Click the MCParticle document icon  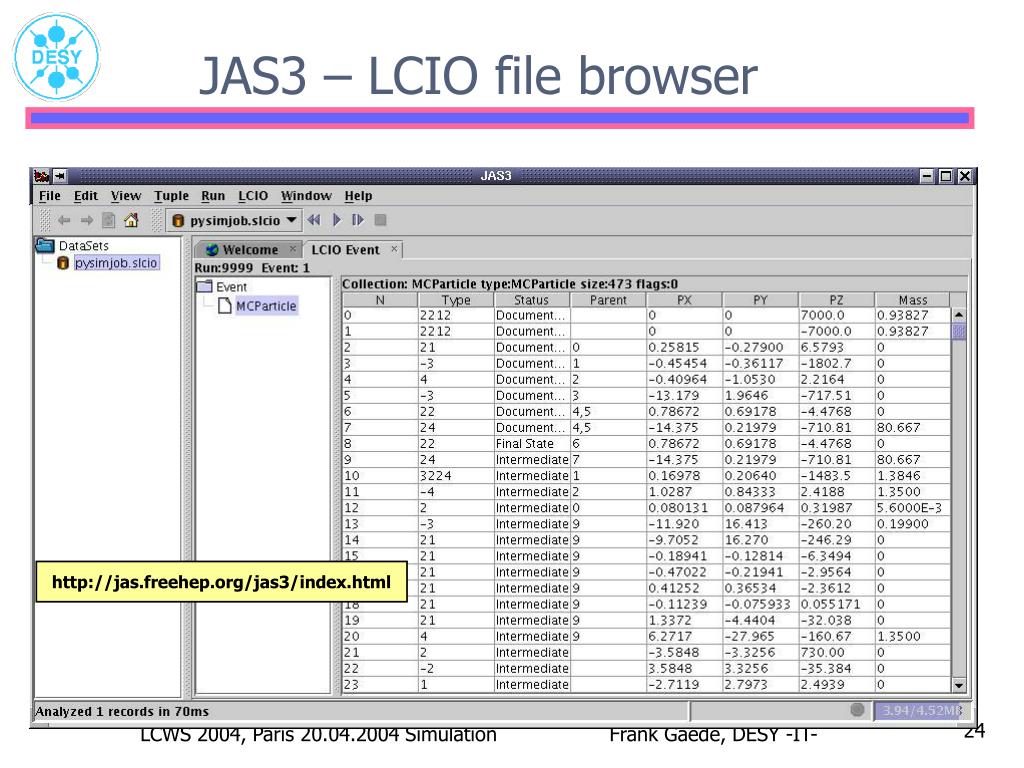[x=225, y=306]
